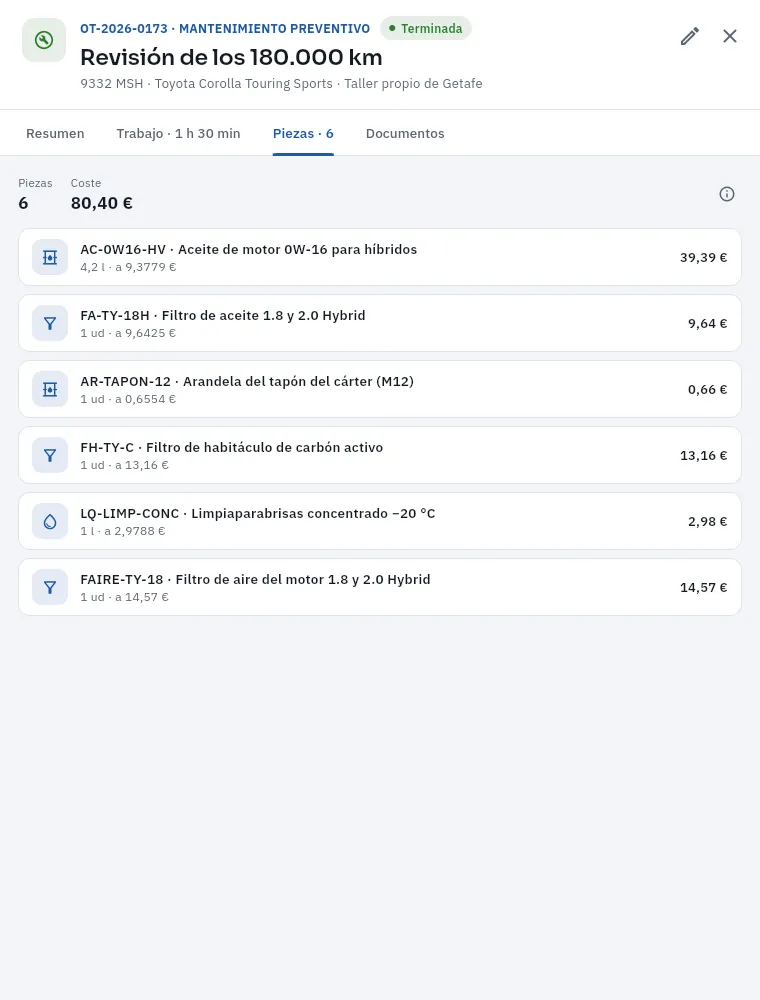Select the Piezas · 6 tab
The image size is (760, 1000).
(303, 133)
